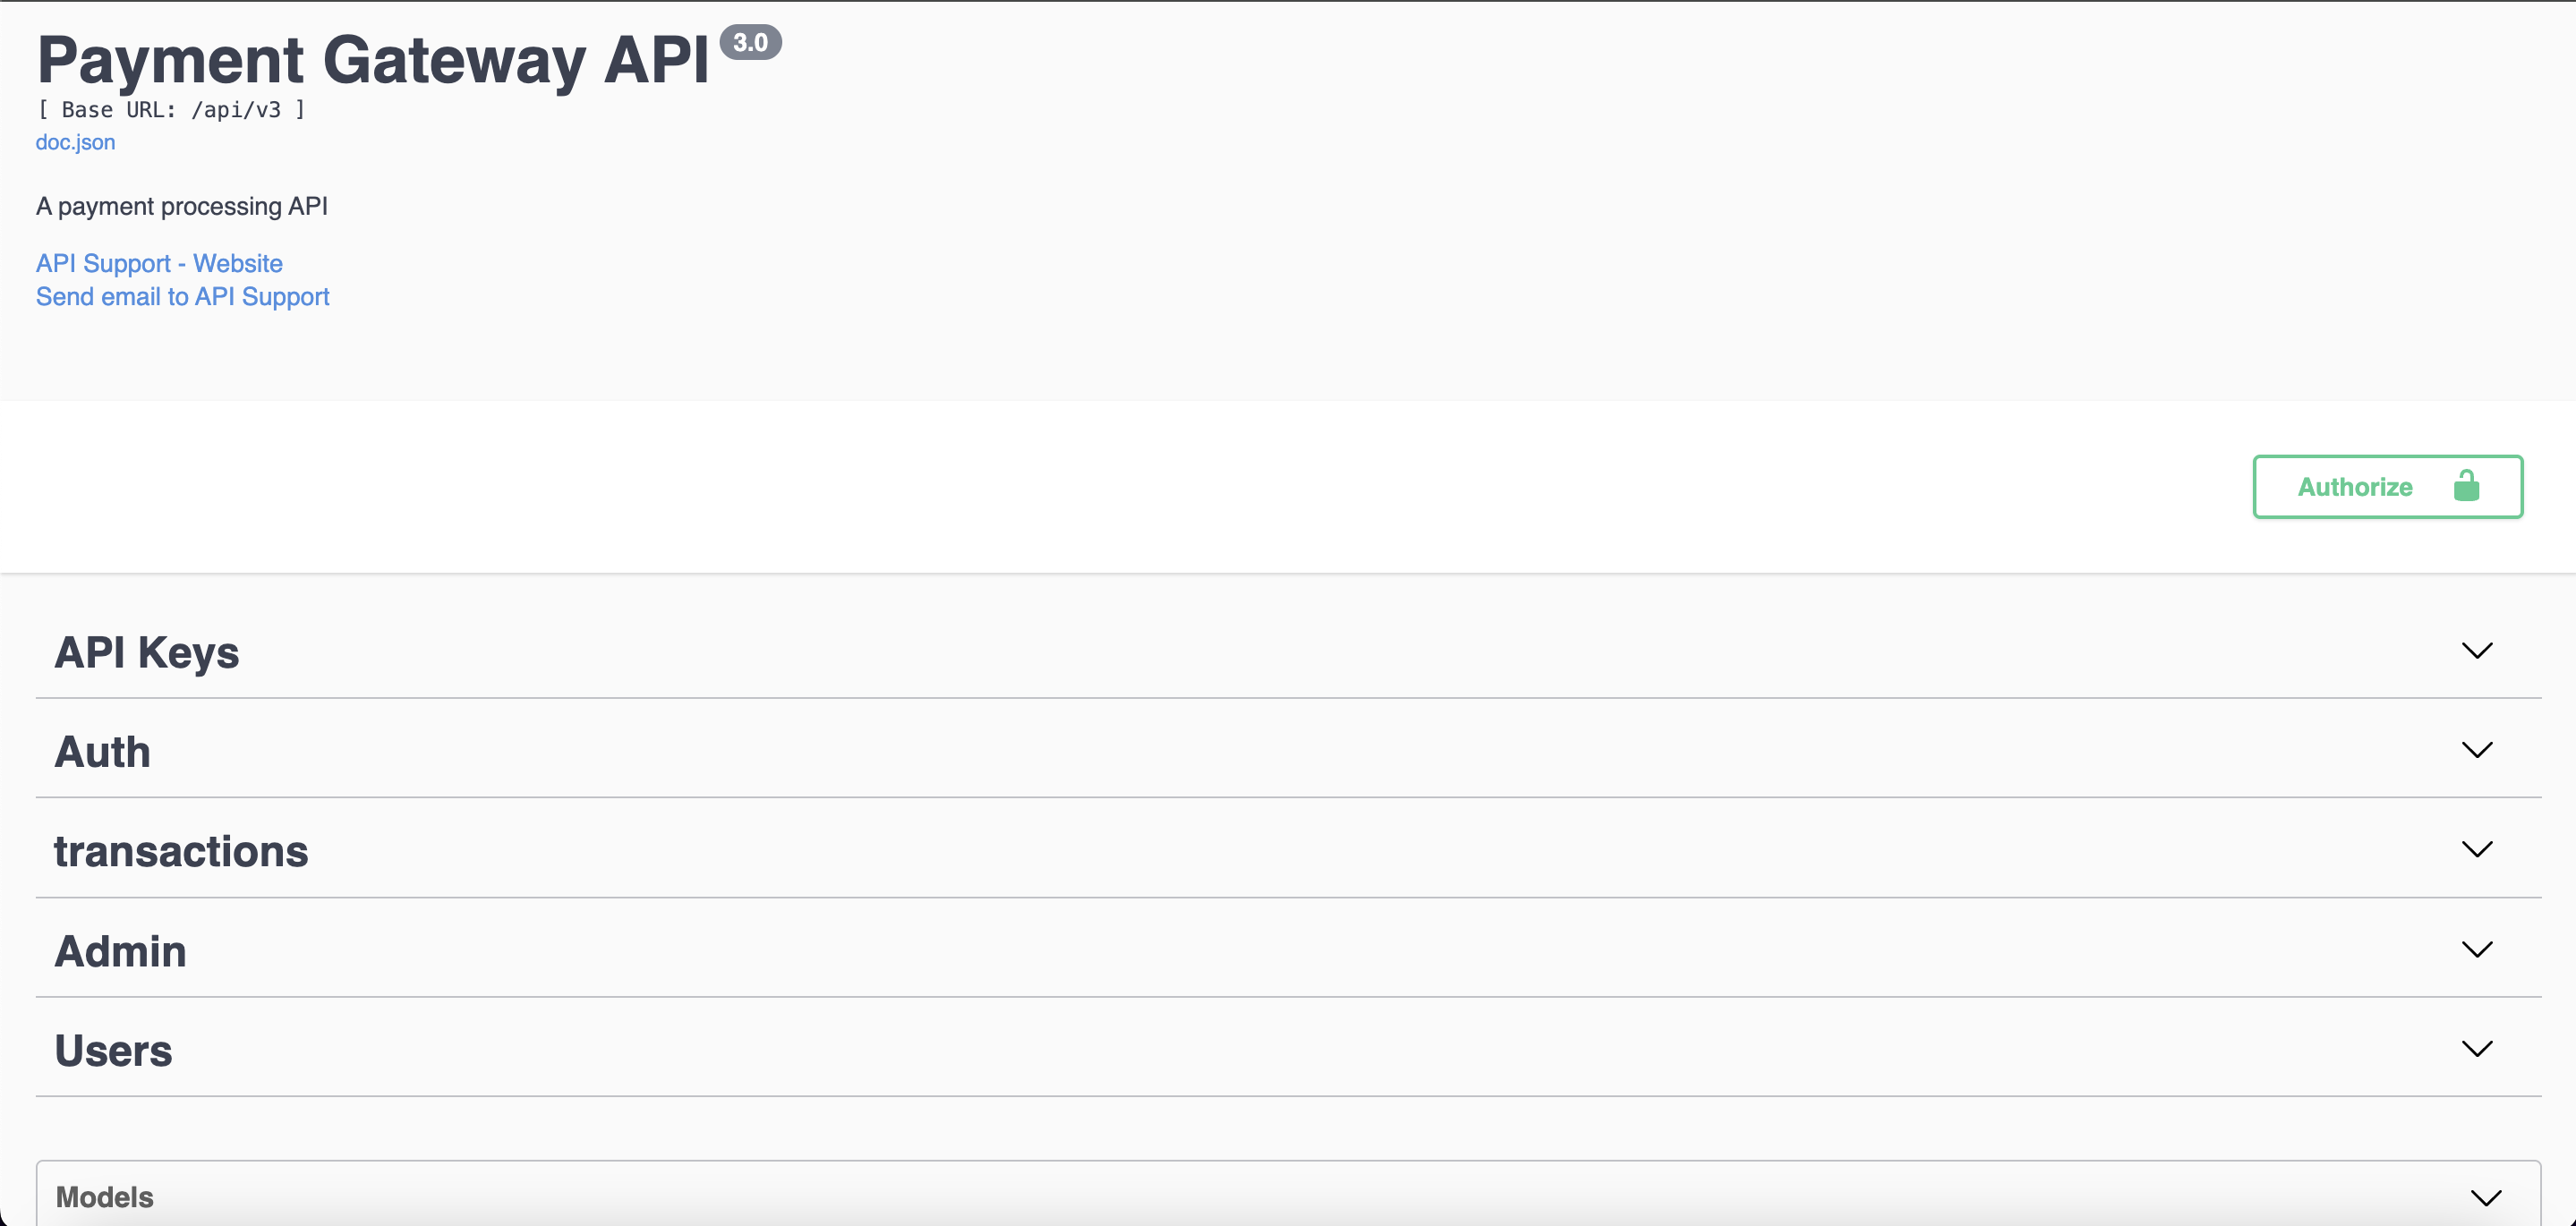Select the Auth section header

[x=102, y=751]
